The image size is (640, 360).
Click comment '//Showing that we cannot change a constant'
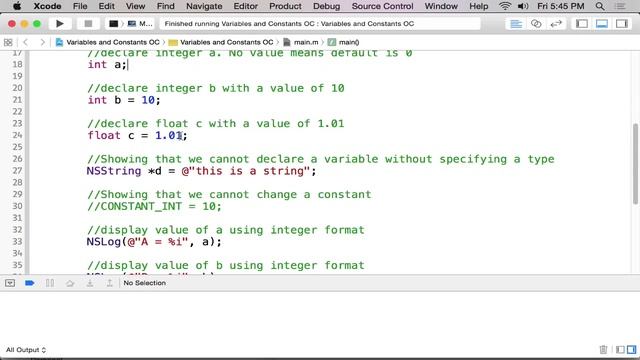pyautogui.click(x=229, y=194)
